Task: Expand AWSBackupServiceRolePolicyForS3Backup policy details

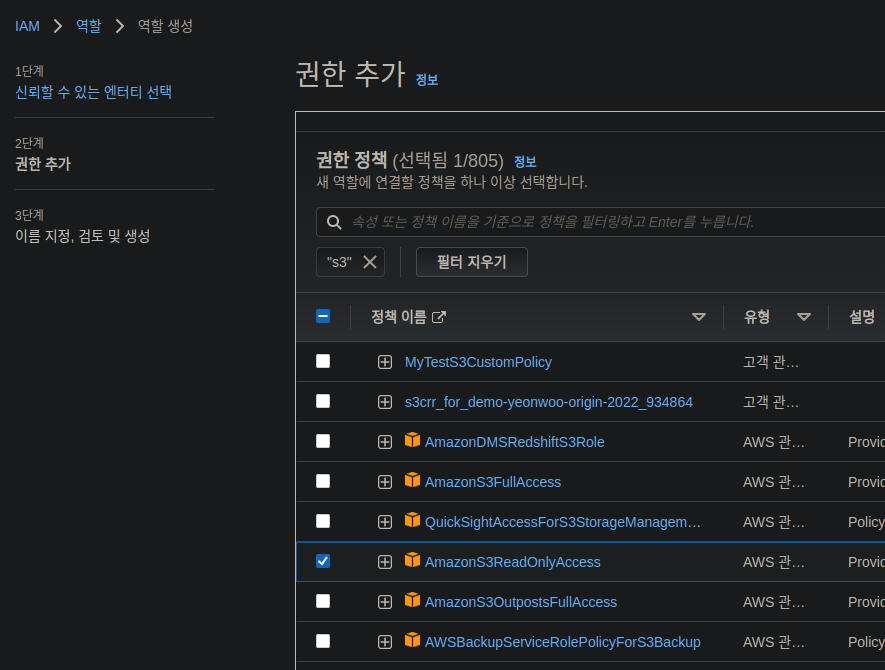Action: 385,643
